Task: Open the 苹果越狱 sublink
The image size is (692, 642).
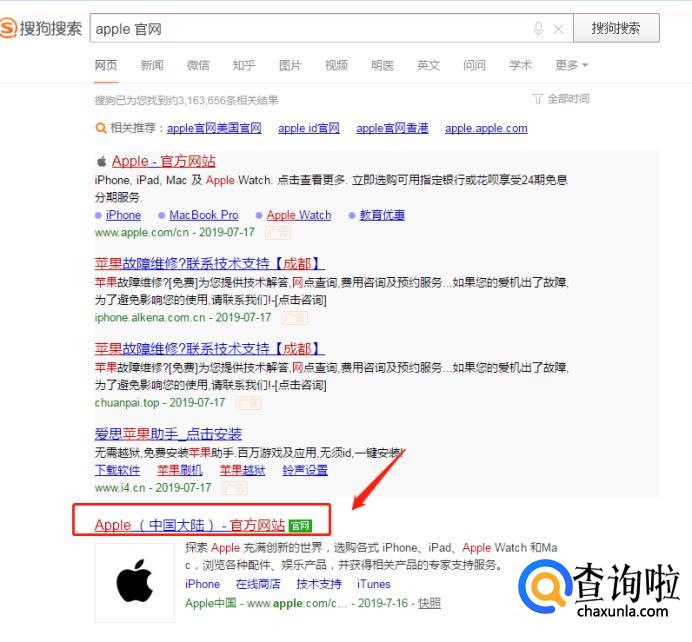Action: [x=243, y=470]
